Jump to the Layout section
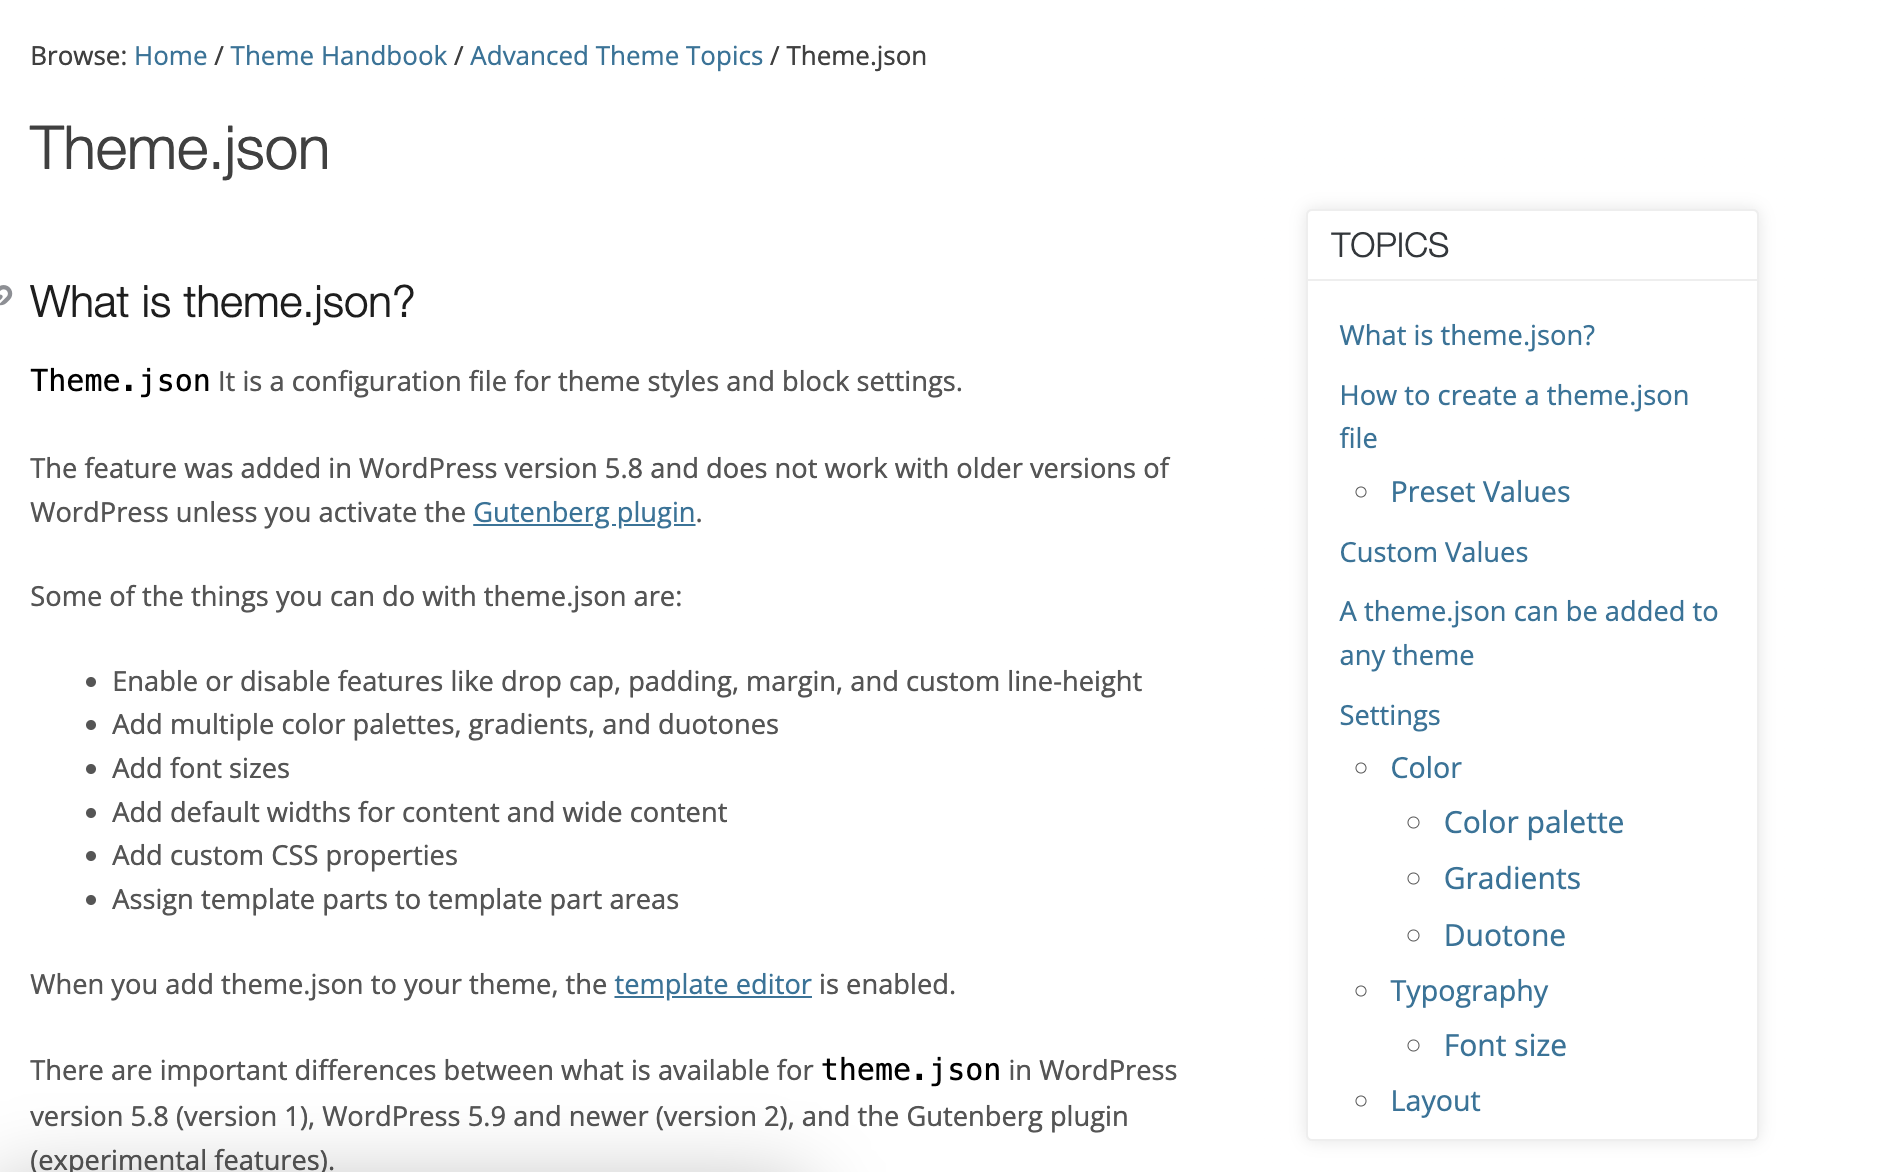The width and height of the screenshot is (1886, 1172). [x=1435, y=1100]
